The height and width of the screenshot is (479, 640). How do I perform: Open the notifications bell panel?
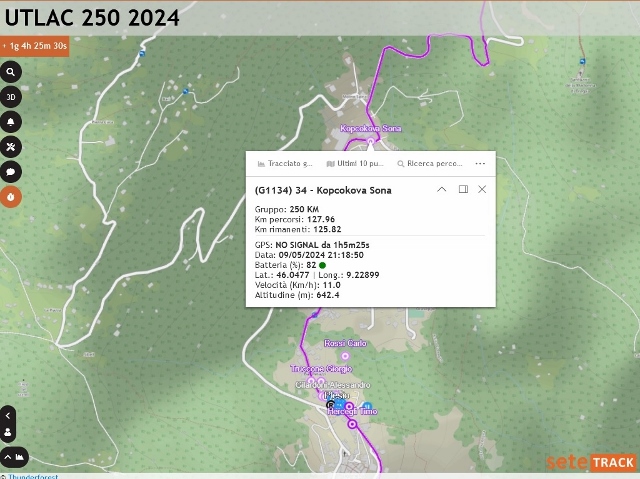(11, 122)
